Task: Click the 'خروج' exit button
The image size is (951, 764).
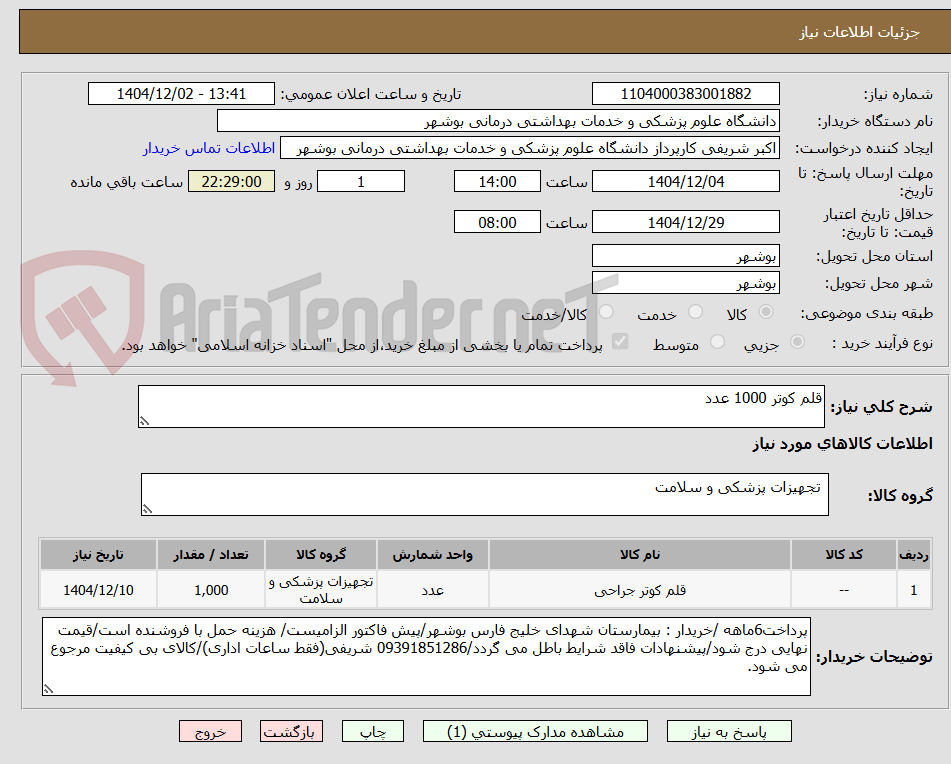Action: (210, 731)
